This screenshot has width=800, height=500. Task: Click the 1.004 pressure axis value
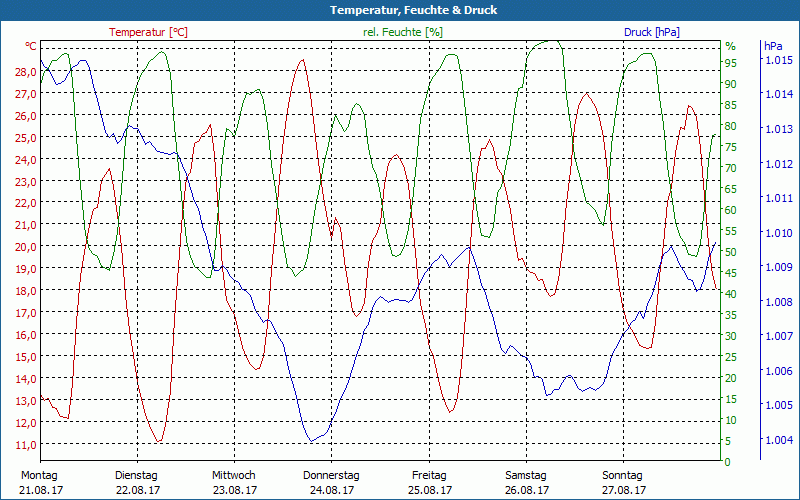[778, 440]
